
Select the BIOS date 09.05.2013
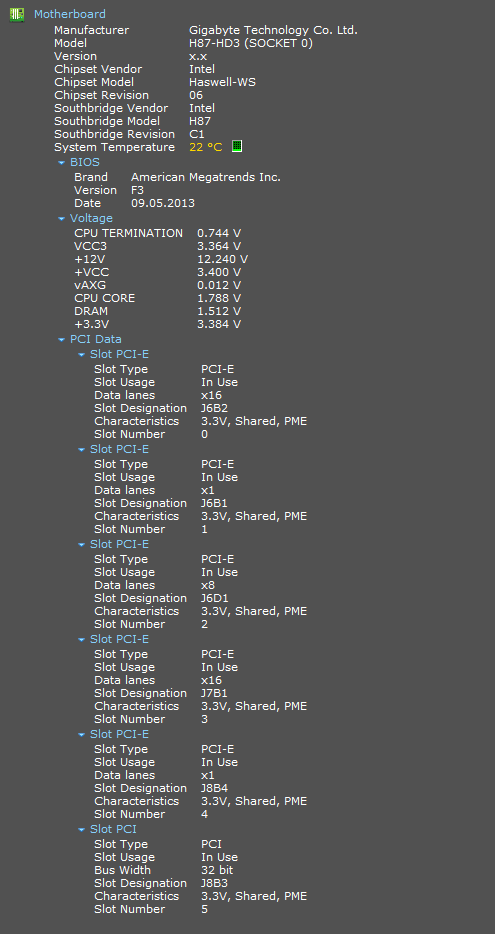click(163, 203)
